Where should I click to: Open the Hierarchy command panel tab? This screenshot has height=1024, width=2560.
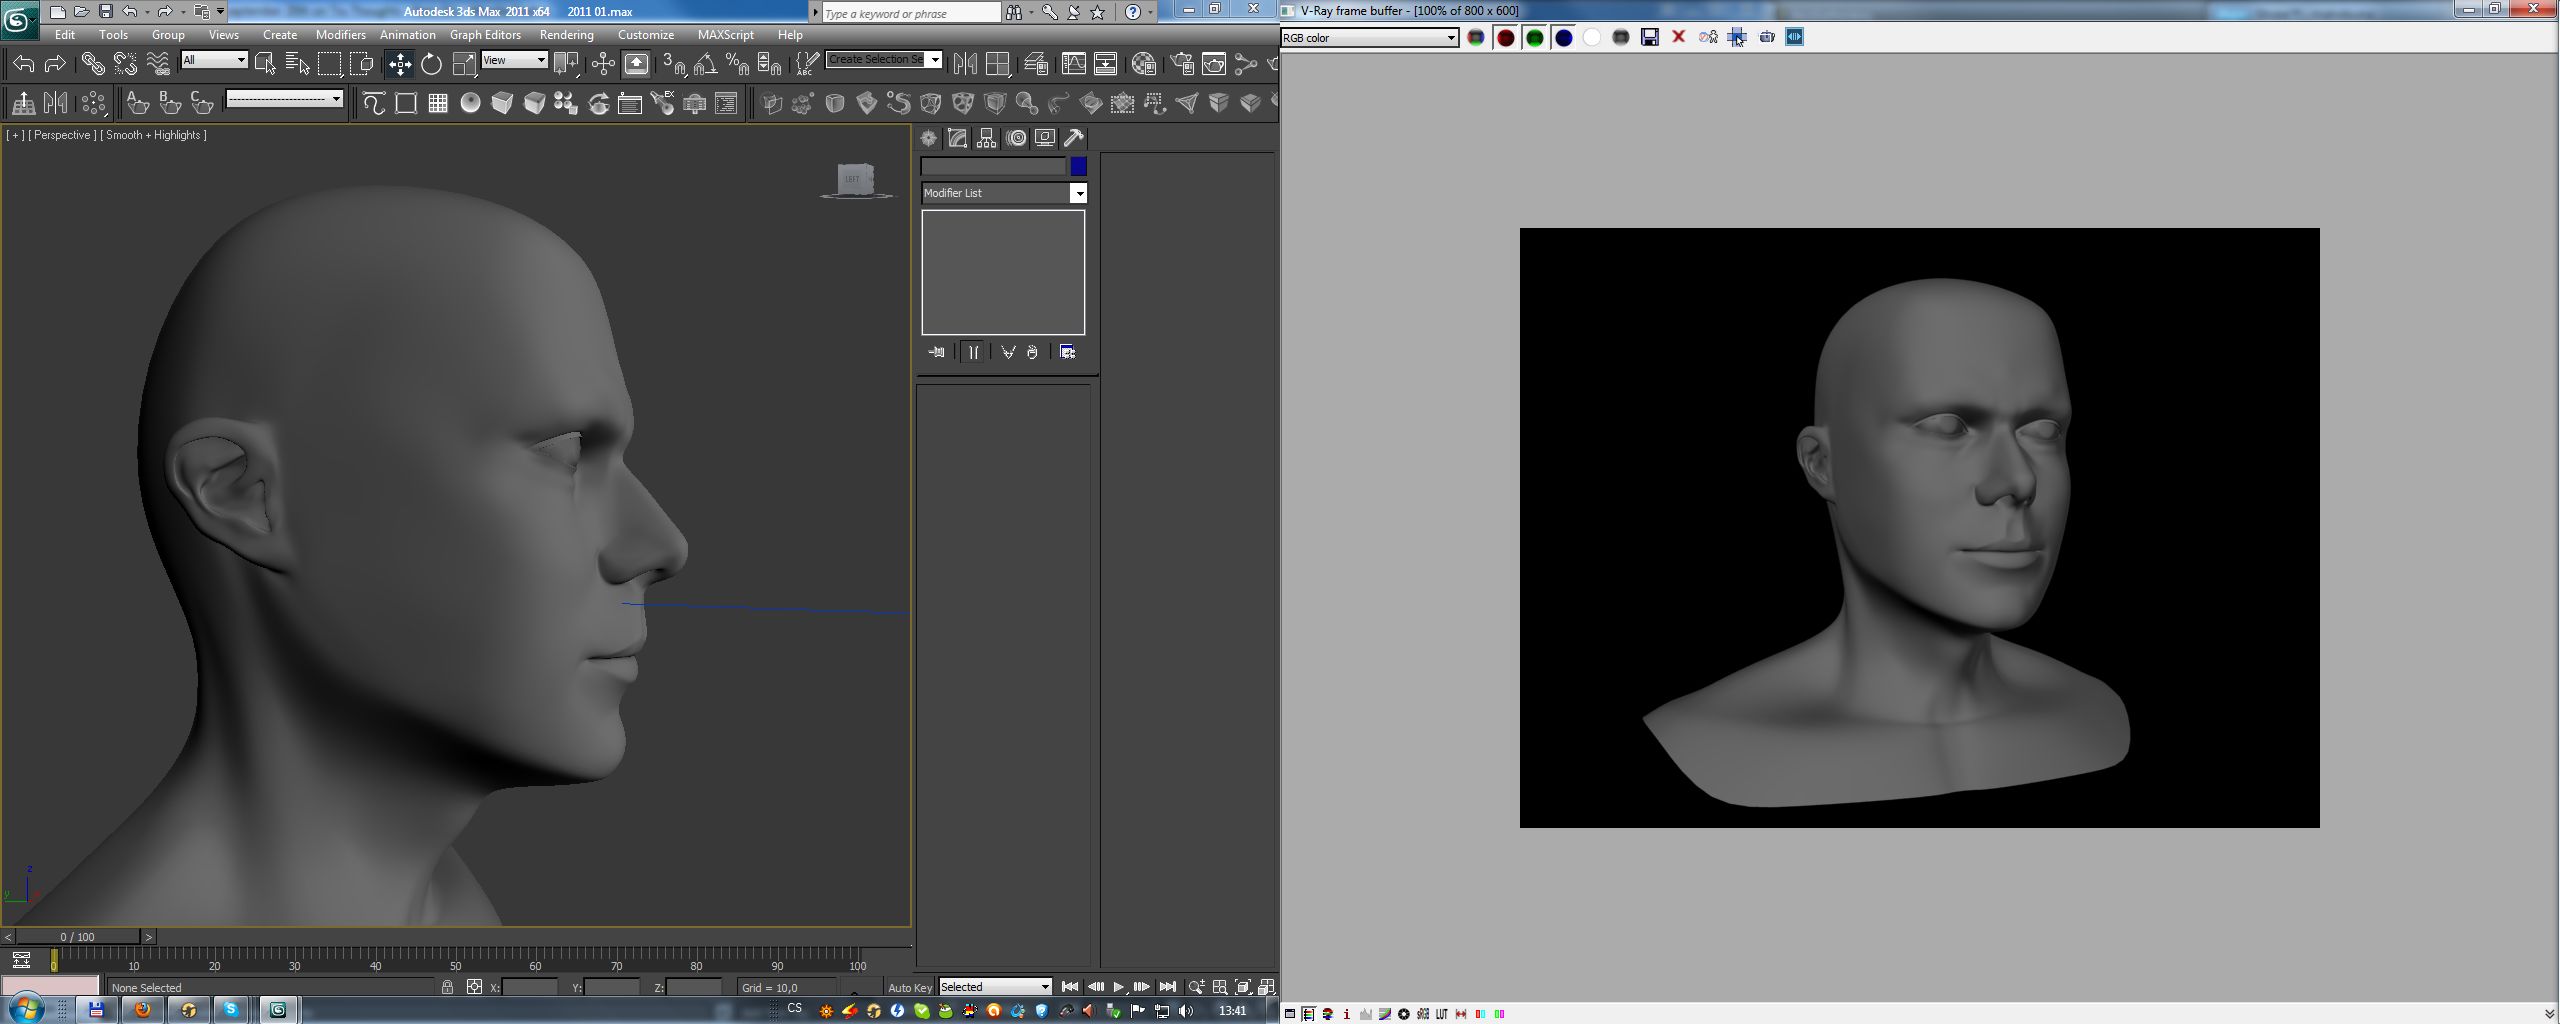987,138
